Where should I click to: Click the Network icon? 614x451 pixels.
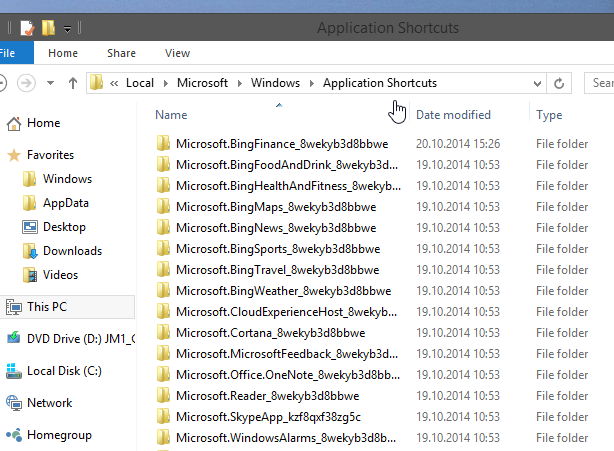14,403
